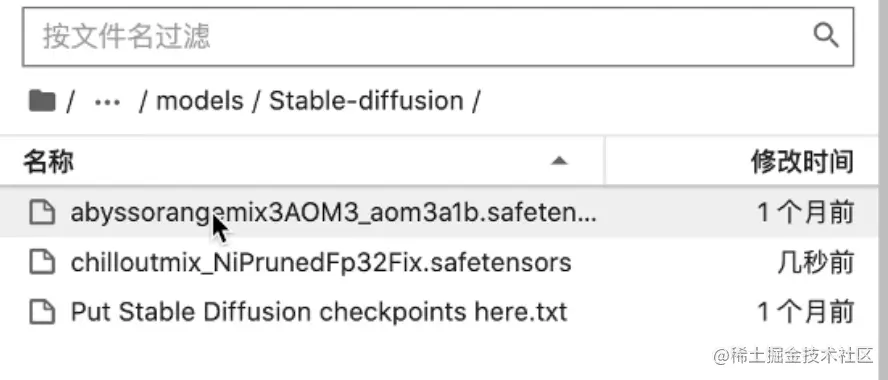Select Put Stable Diffusion checkpoints here.txt
Screen dimensions: 888x380
[439, 311]
